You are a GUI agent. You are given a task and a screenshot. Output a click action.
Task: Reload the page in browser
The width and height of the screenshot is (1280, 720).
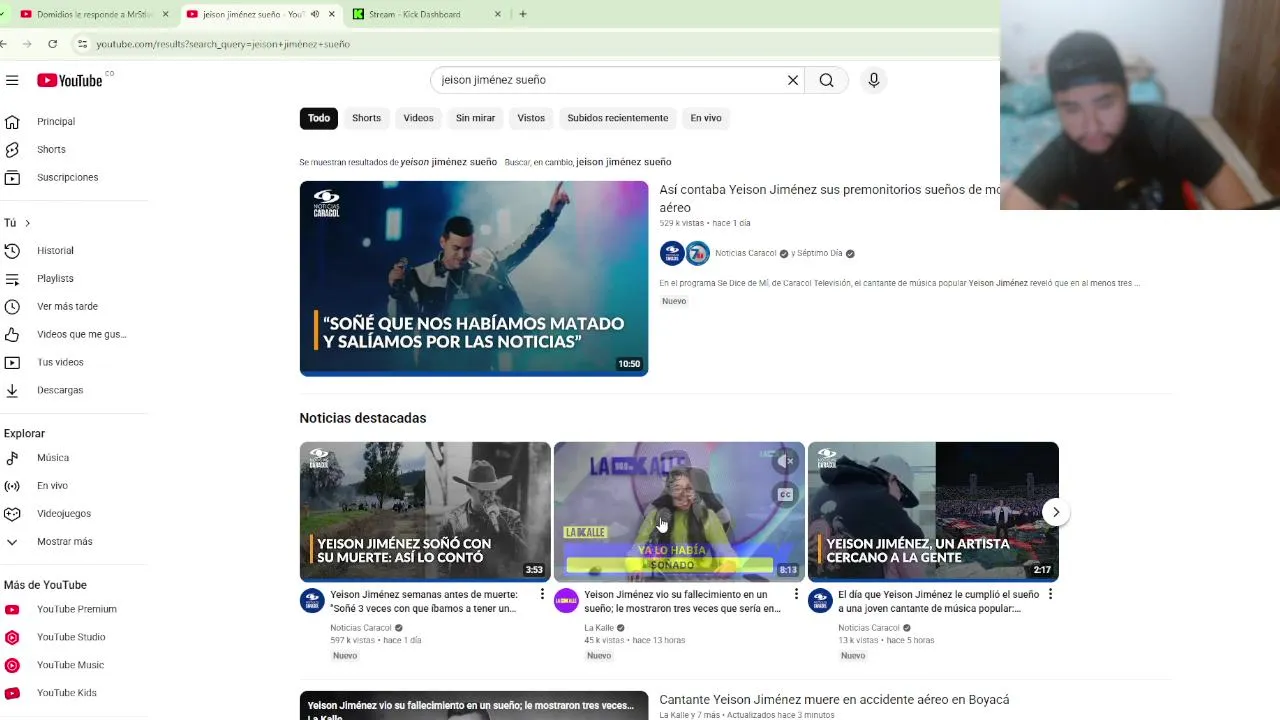tap(52, 44)
